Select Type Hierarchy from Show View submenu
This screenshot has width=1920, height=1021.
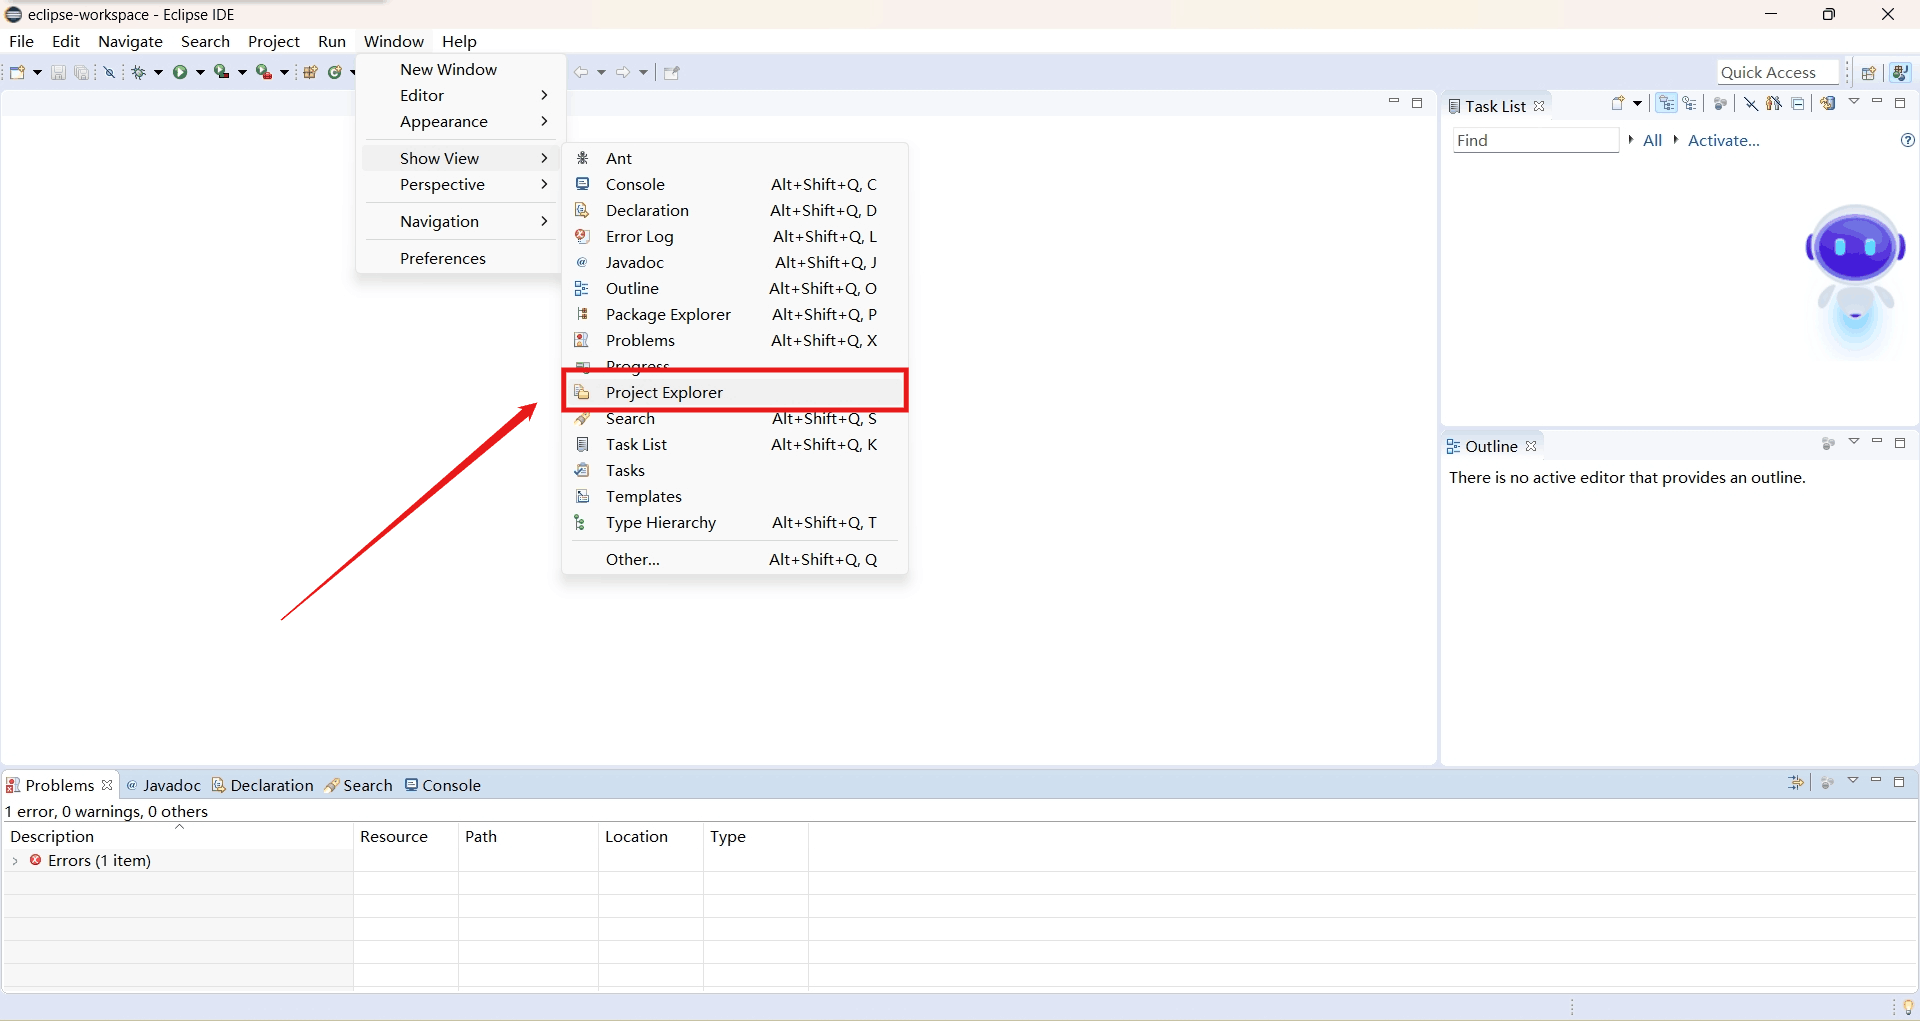[735, 522]
